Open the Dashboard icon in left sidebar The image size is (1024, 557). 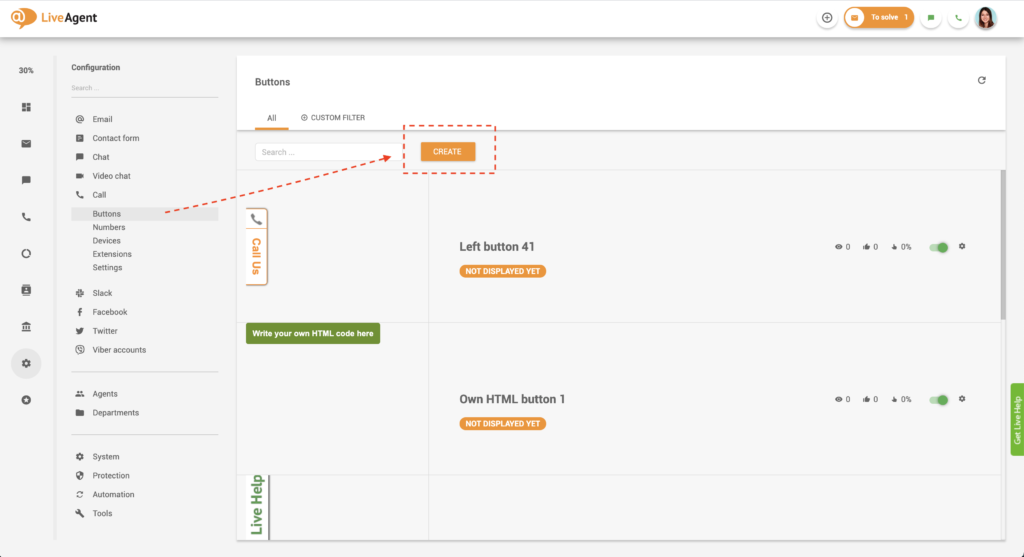tap(26, 107)
